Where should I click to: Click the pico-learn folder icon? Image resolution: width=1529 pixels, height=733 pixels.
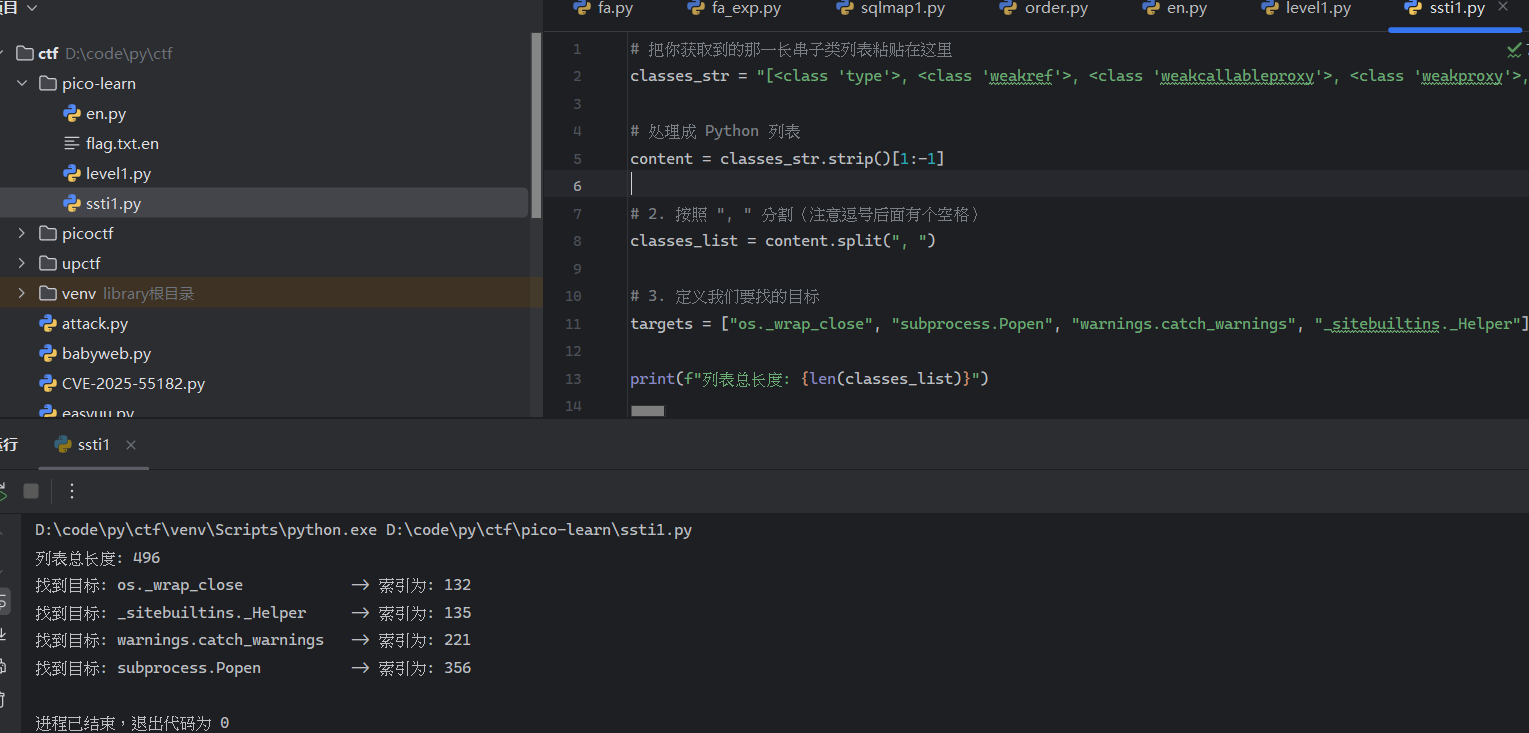[x=47, y=84]
